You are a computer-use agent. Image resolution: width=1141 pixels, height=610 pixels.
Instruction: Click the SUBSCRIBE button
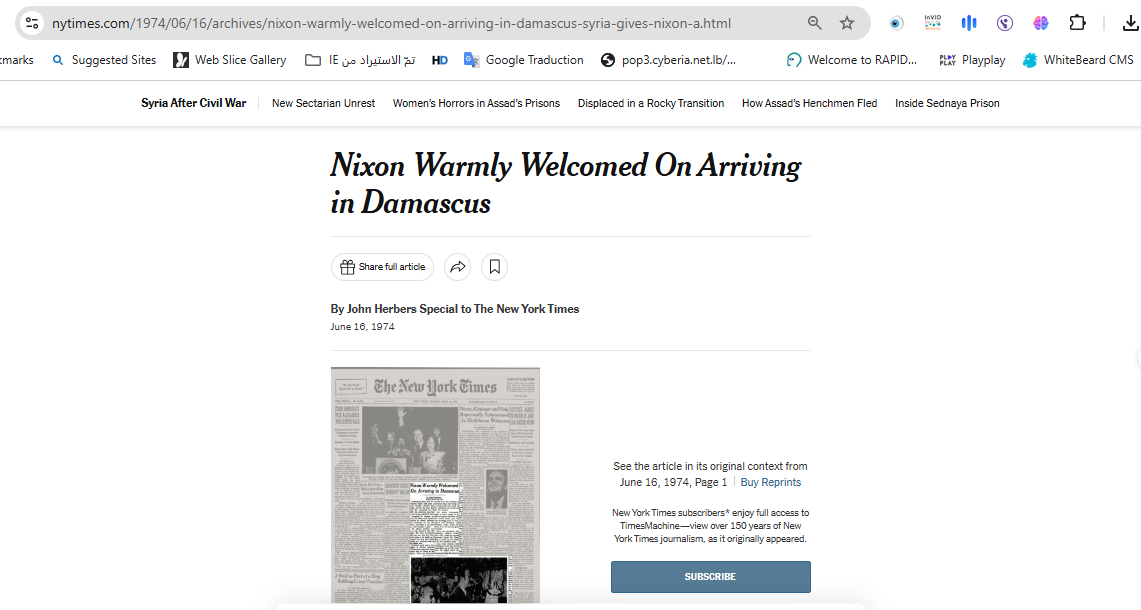pos(710,577)
